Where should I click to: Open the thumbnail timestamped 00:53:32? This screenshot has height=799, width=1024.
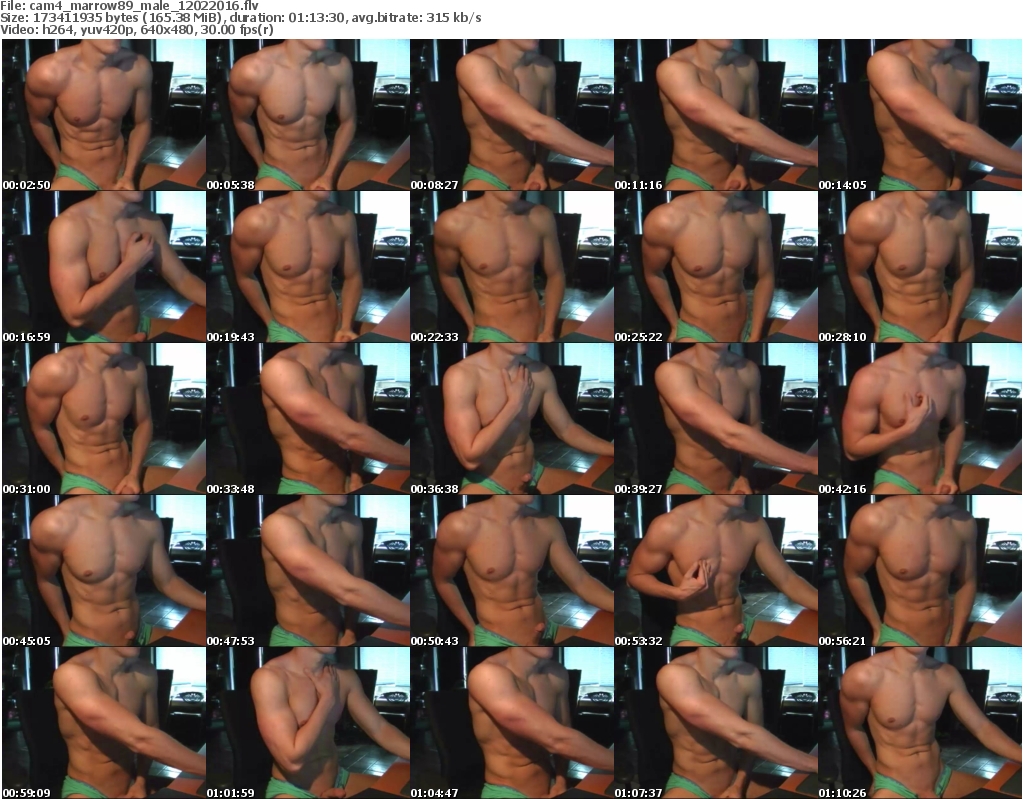(x=716, y=571)
